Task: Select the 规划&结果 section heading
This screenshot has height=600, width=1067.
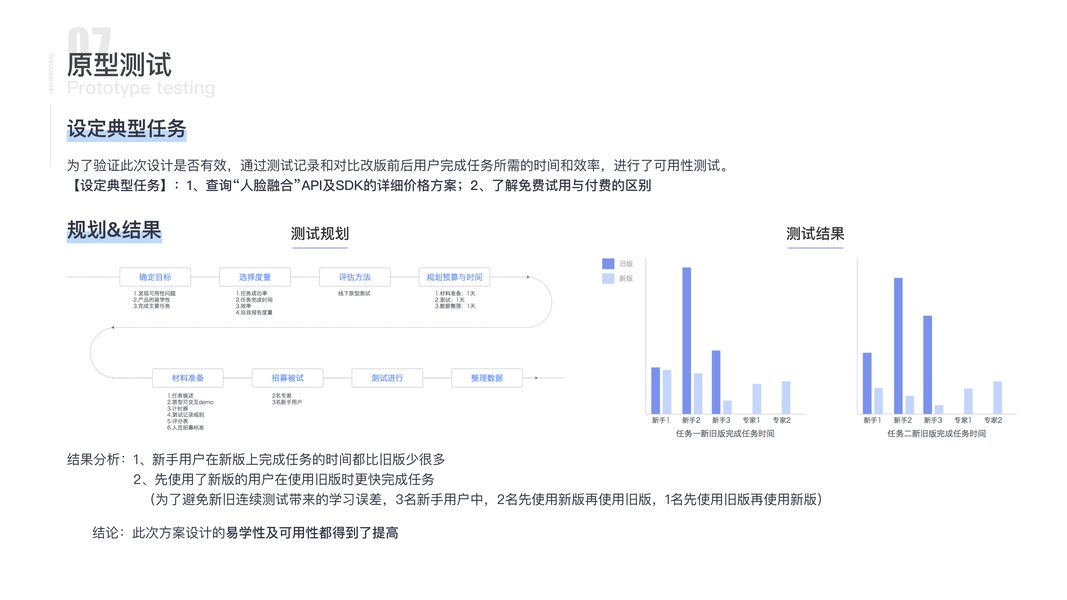Action: pos(114,230)
